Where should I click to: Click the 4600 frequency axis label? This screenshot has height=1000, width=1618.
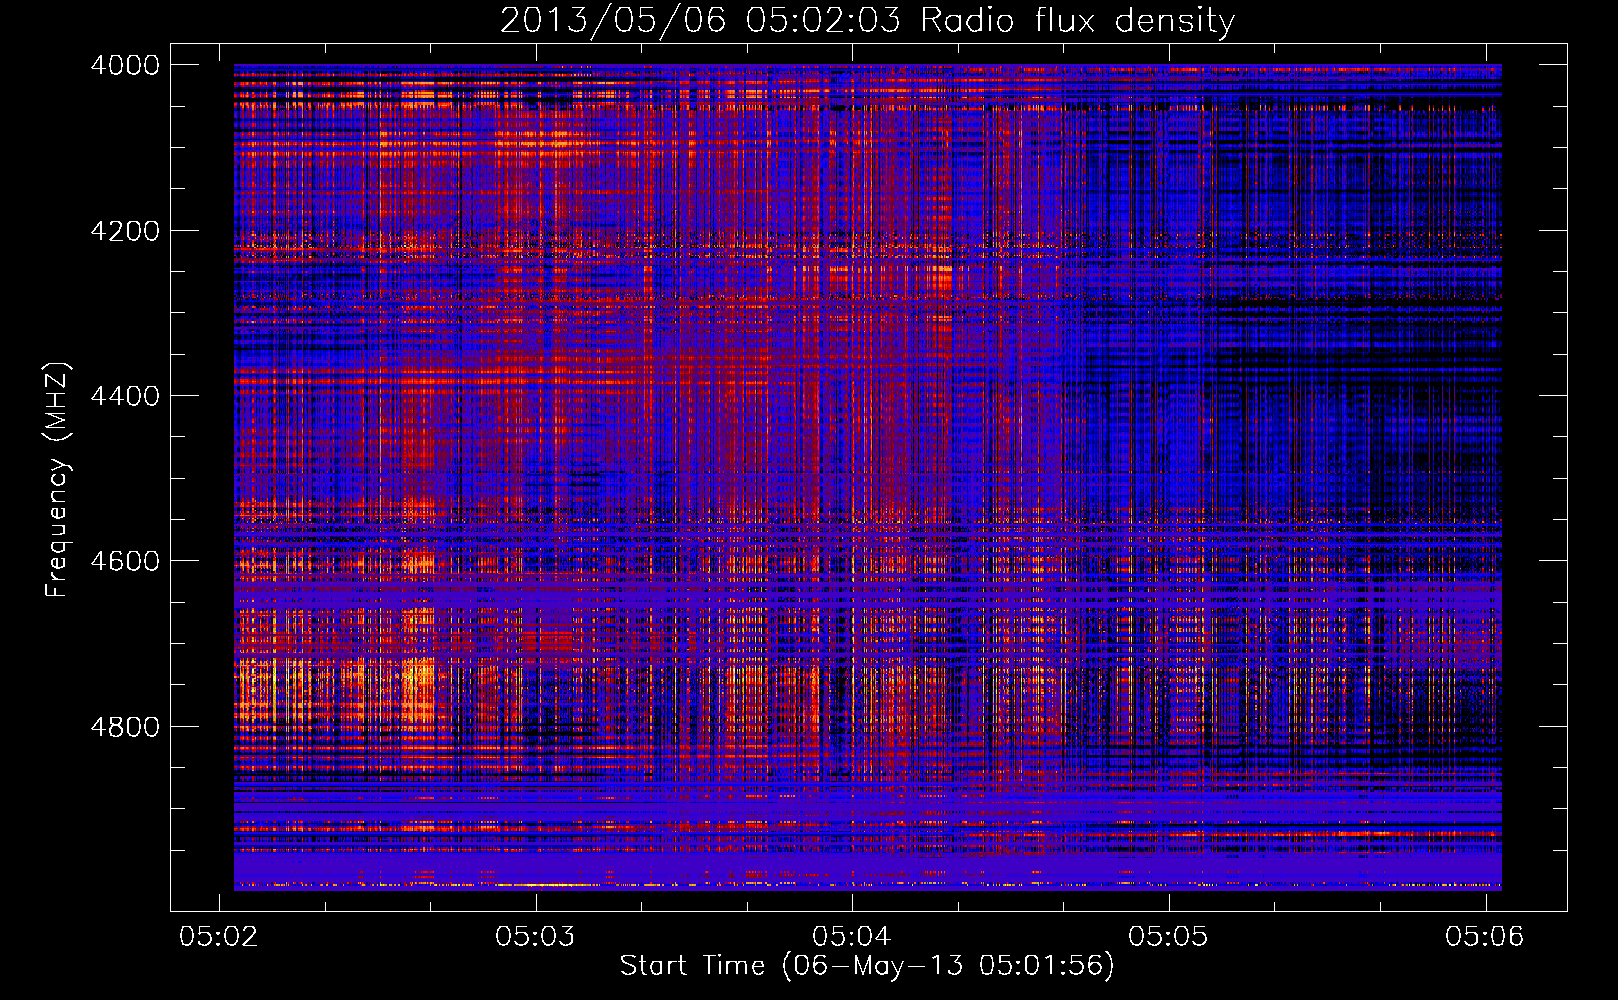(x=125, y=561)
